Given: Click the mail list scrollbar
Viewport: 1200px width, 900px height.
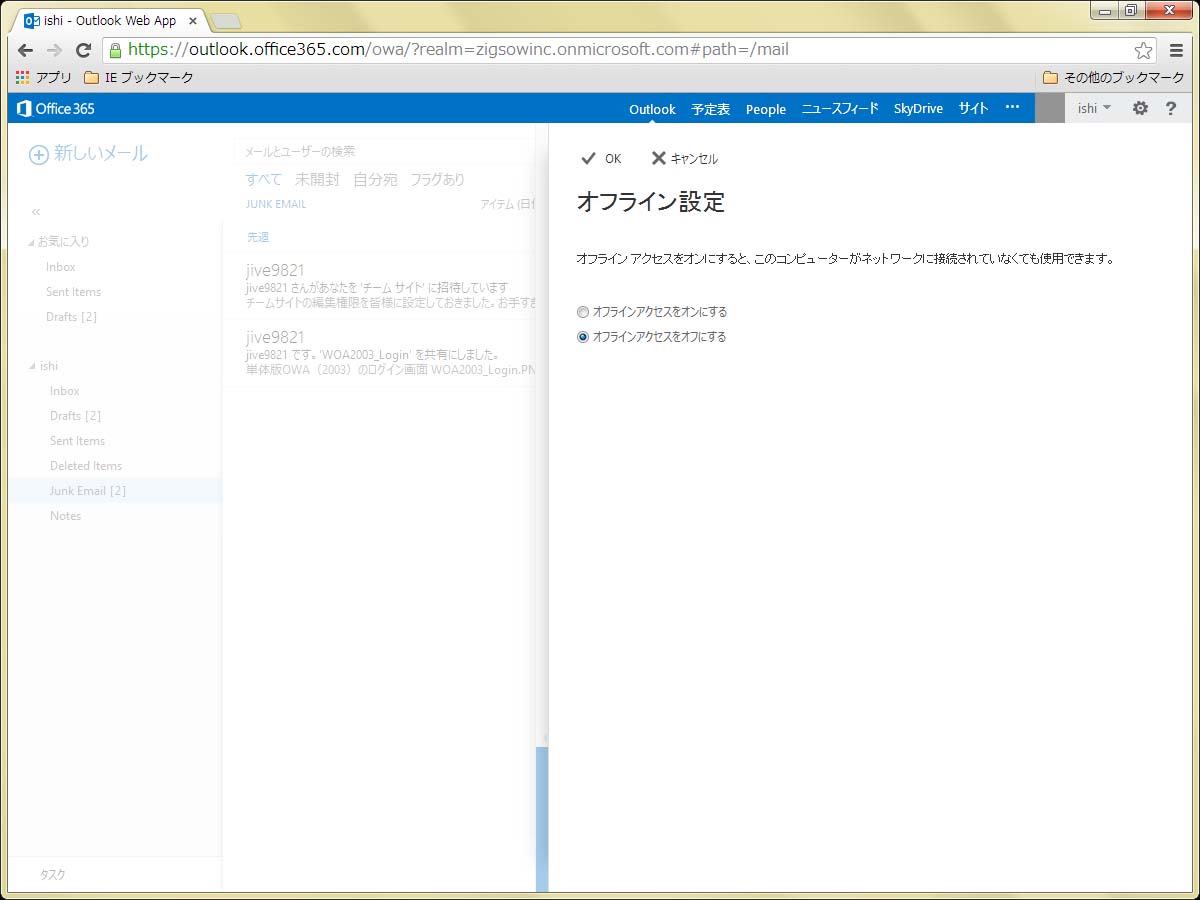Looking at the screenshot, I should [542, 819].
